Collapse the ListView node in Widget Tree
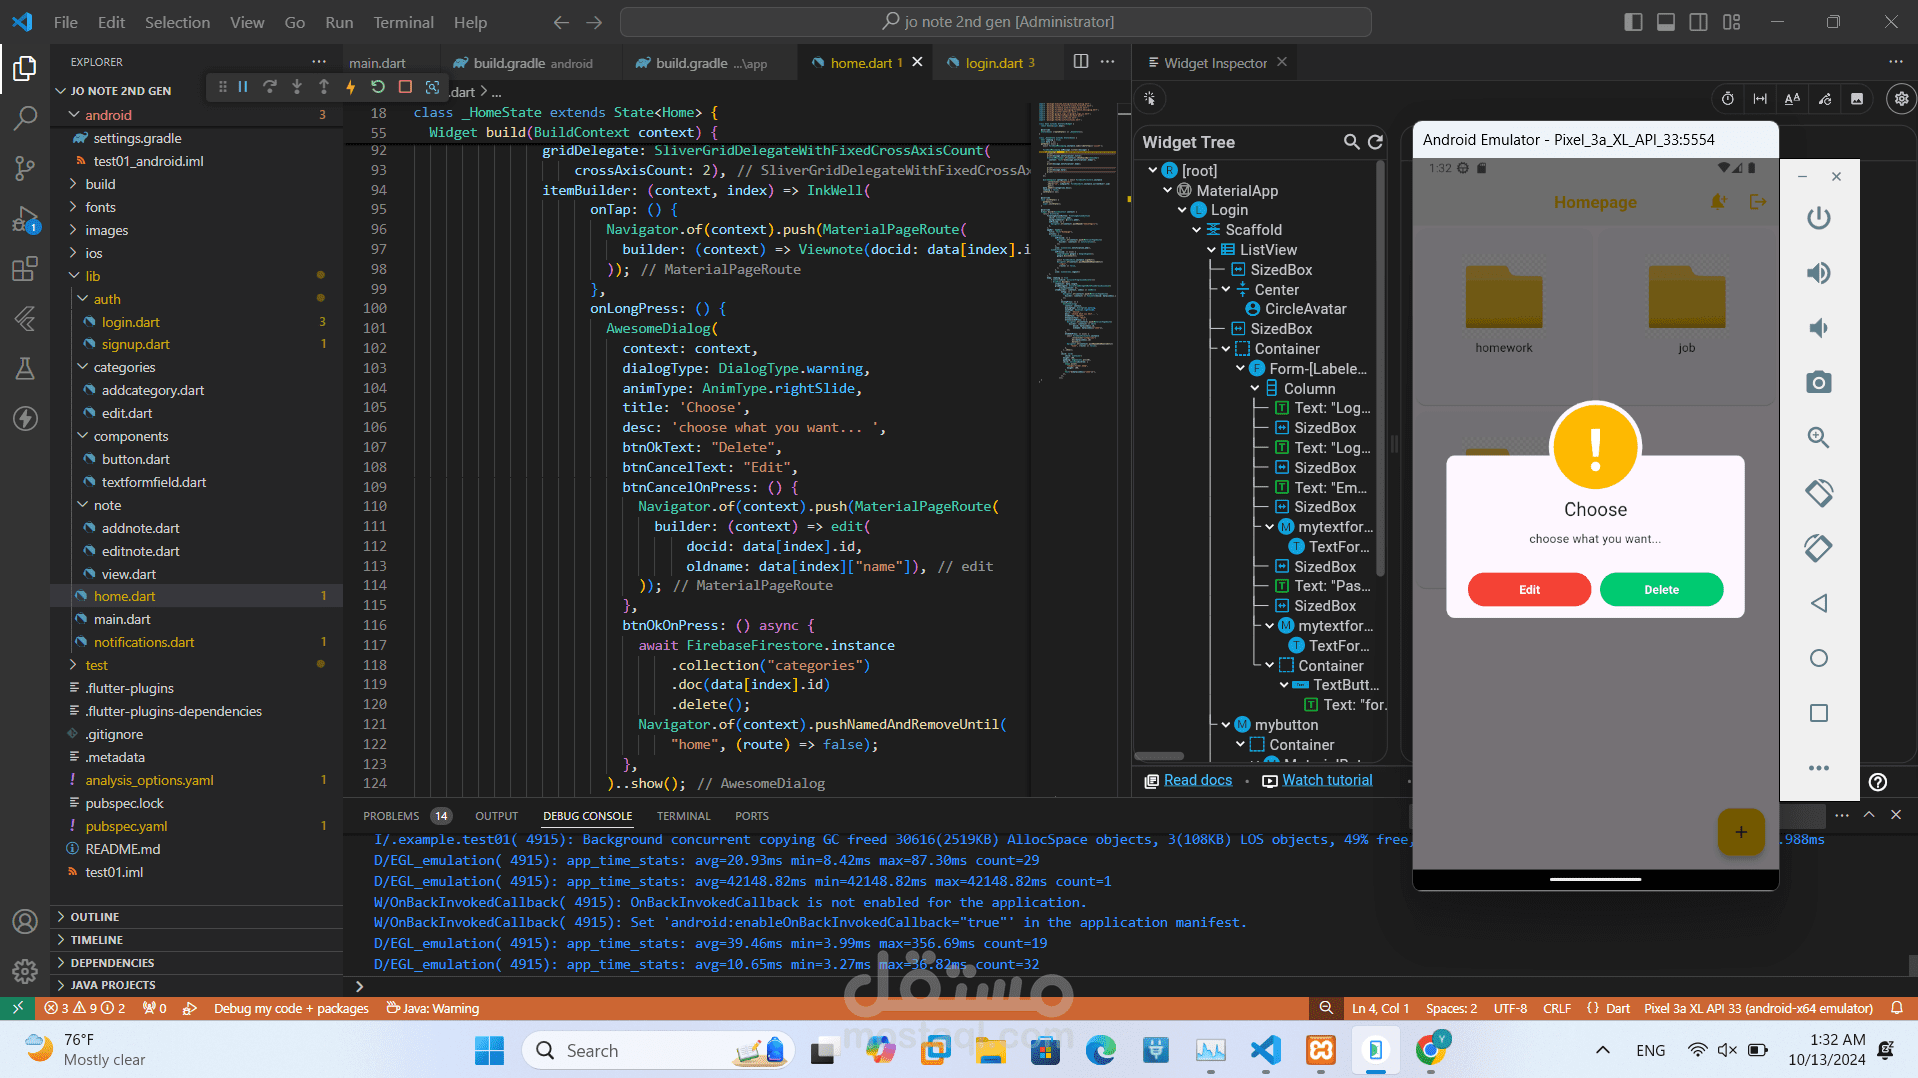The image size is (1918, 1078). tap(1212, 250)
